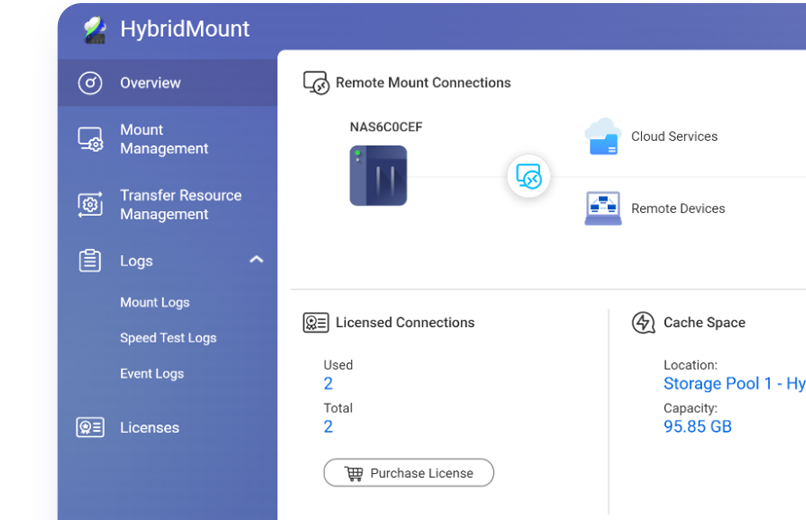Open Mount Logs

[155, 302]
